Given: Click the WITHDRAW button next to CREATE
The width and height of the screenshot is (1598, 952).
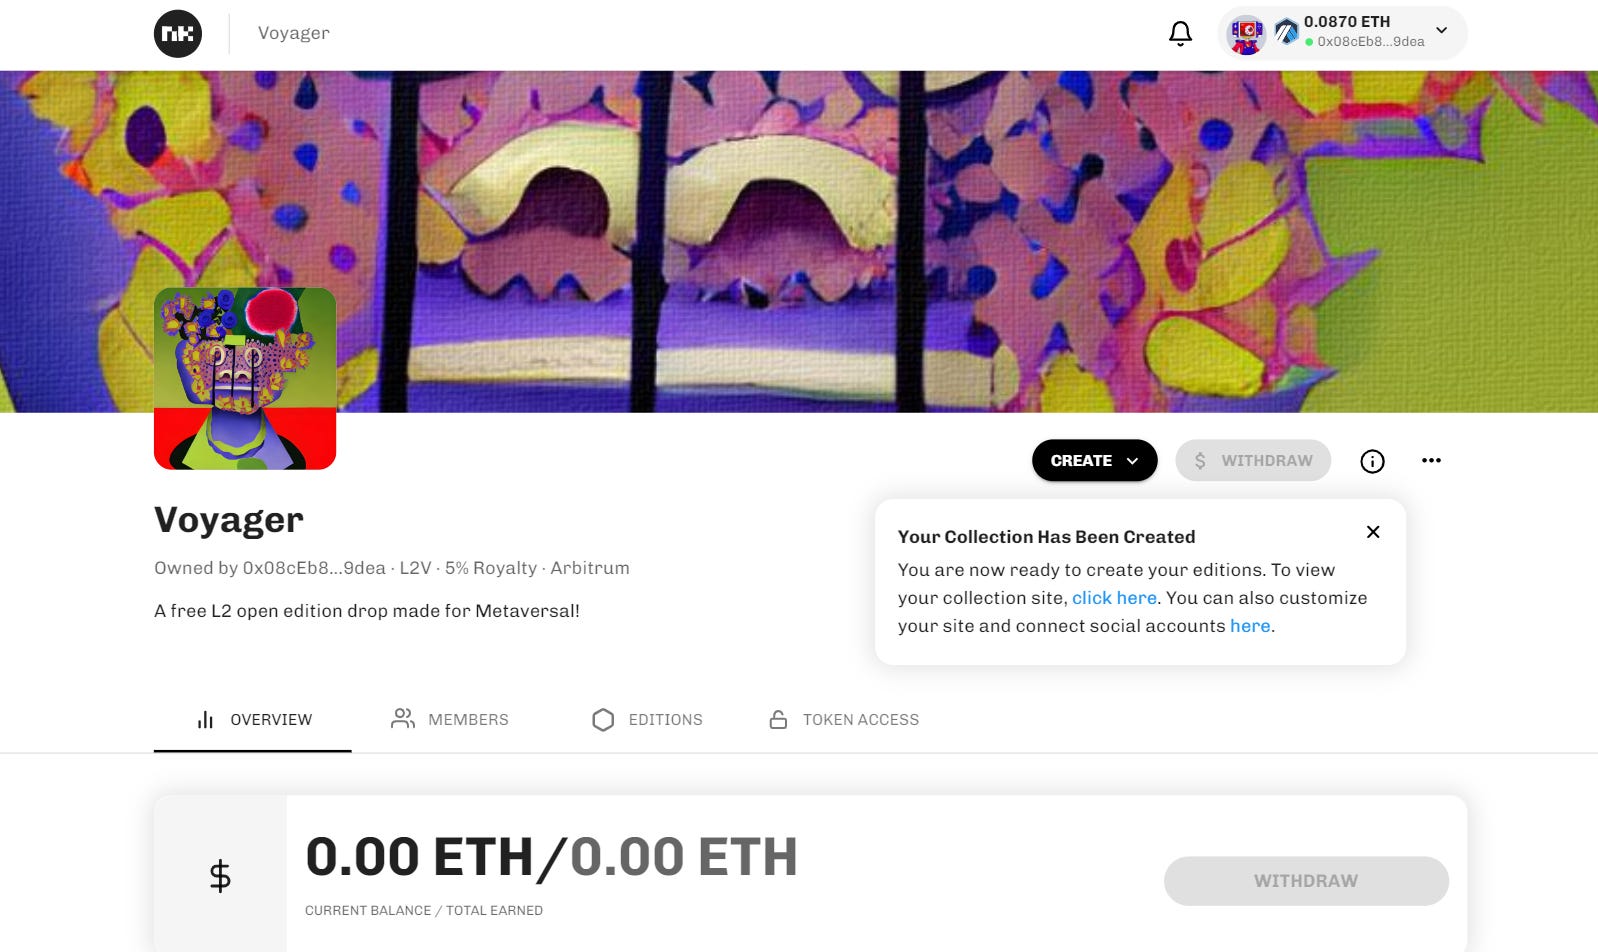Looking at the screenshot, I should point(1253,460).
